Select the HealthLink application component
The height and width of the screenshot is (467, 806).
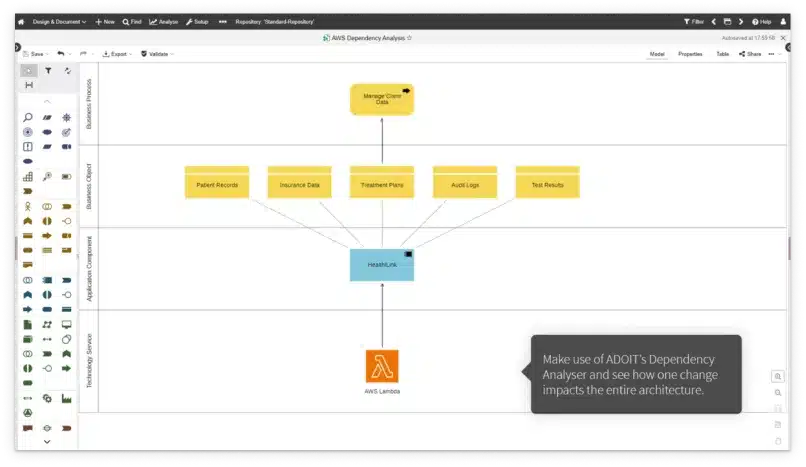pyautogui.click(x=382, y=265)
